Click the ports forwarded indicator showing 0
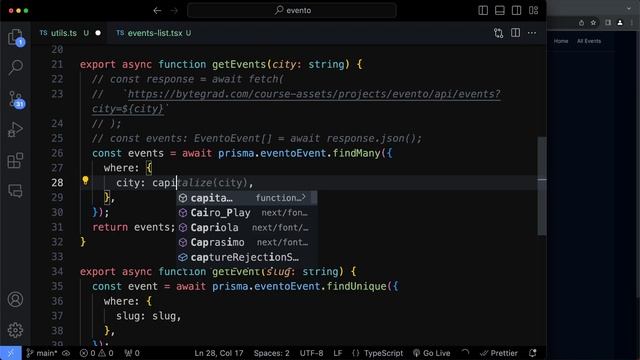640x360 pixels. click(132, 353)
